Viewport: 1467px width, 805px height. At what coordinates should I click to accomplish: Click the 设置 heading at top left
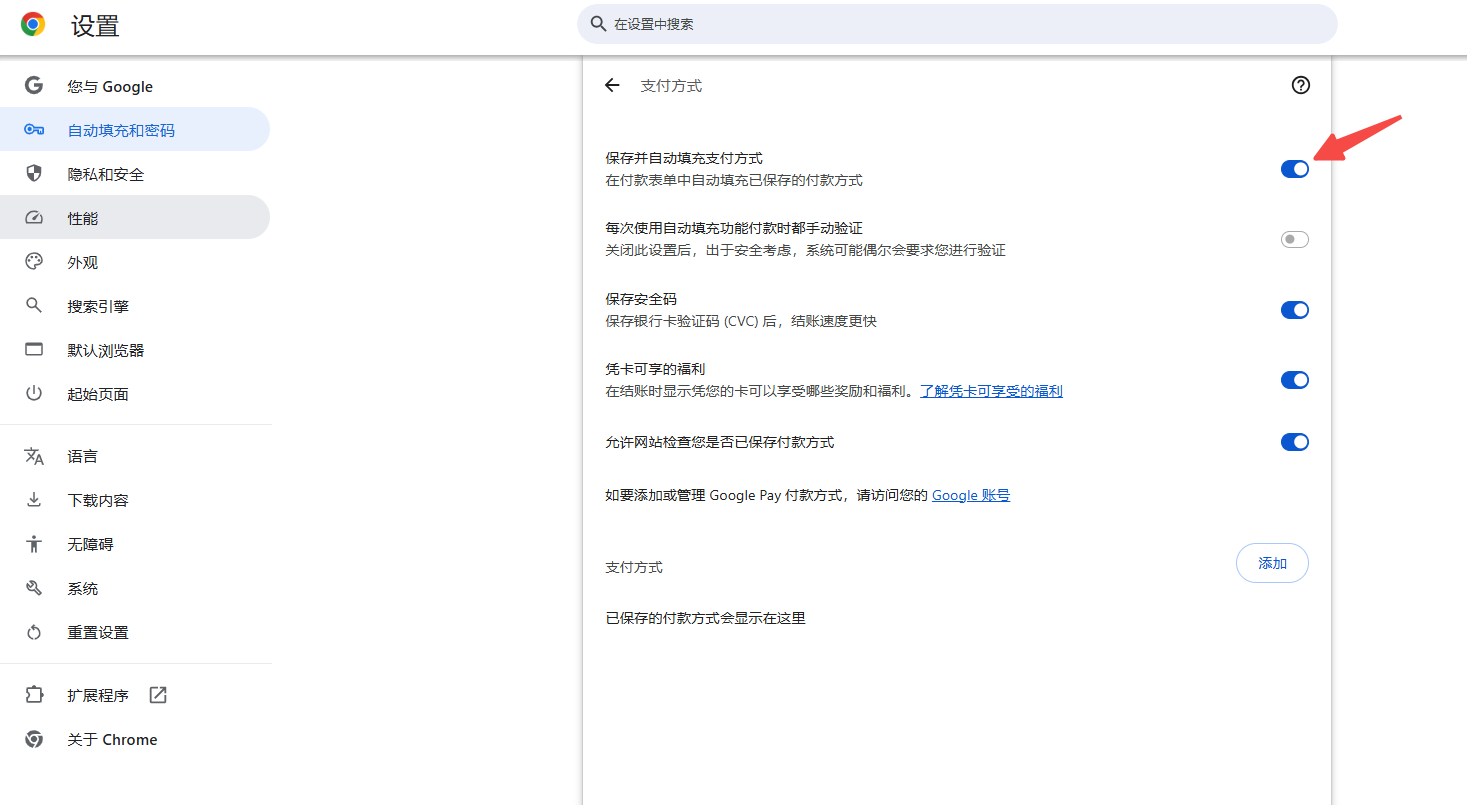pyautogui.click(x=95, y=26)
